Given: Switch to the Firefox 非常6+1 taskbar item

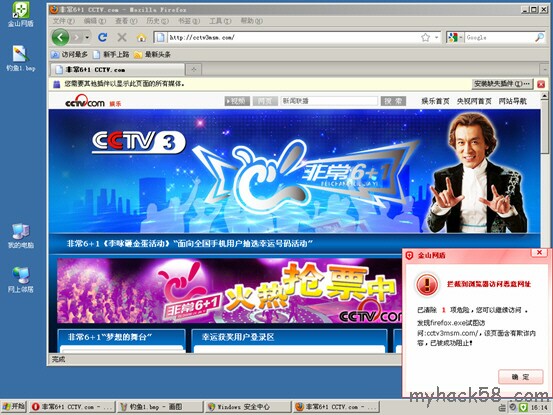Looking at the screenshot, I should 336,407.
